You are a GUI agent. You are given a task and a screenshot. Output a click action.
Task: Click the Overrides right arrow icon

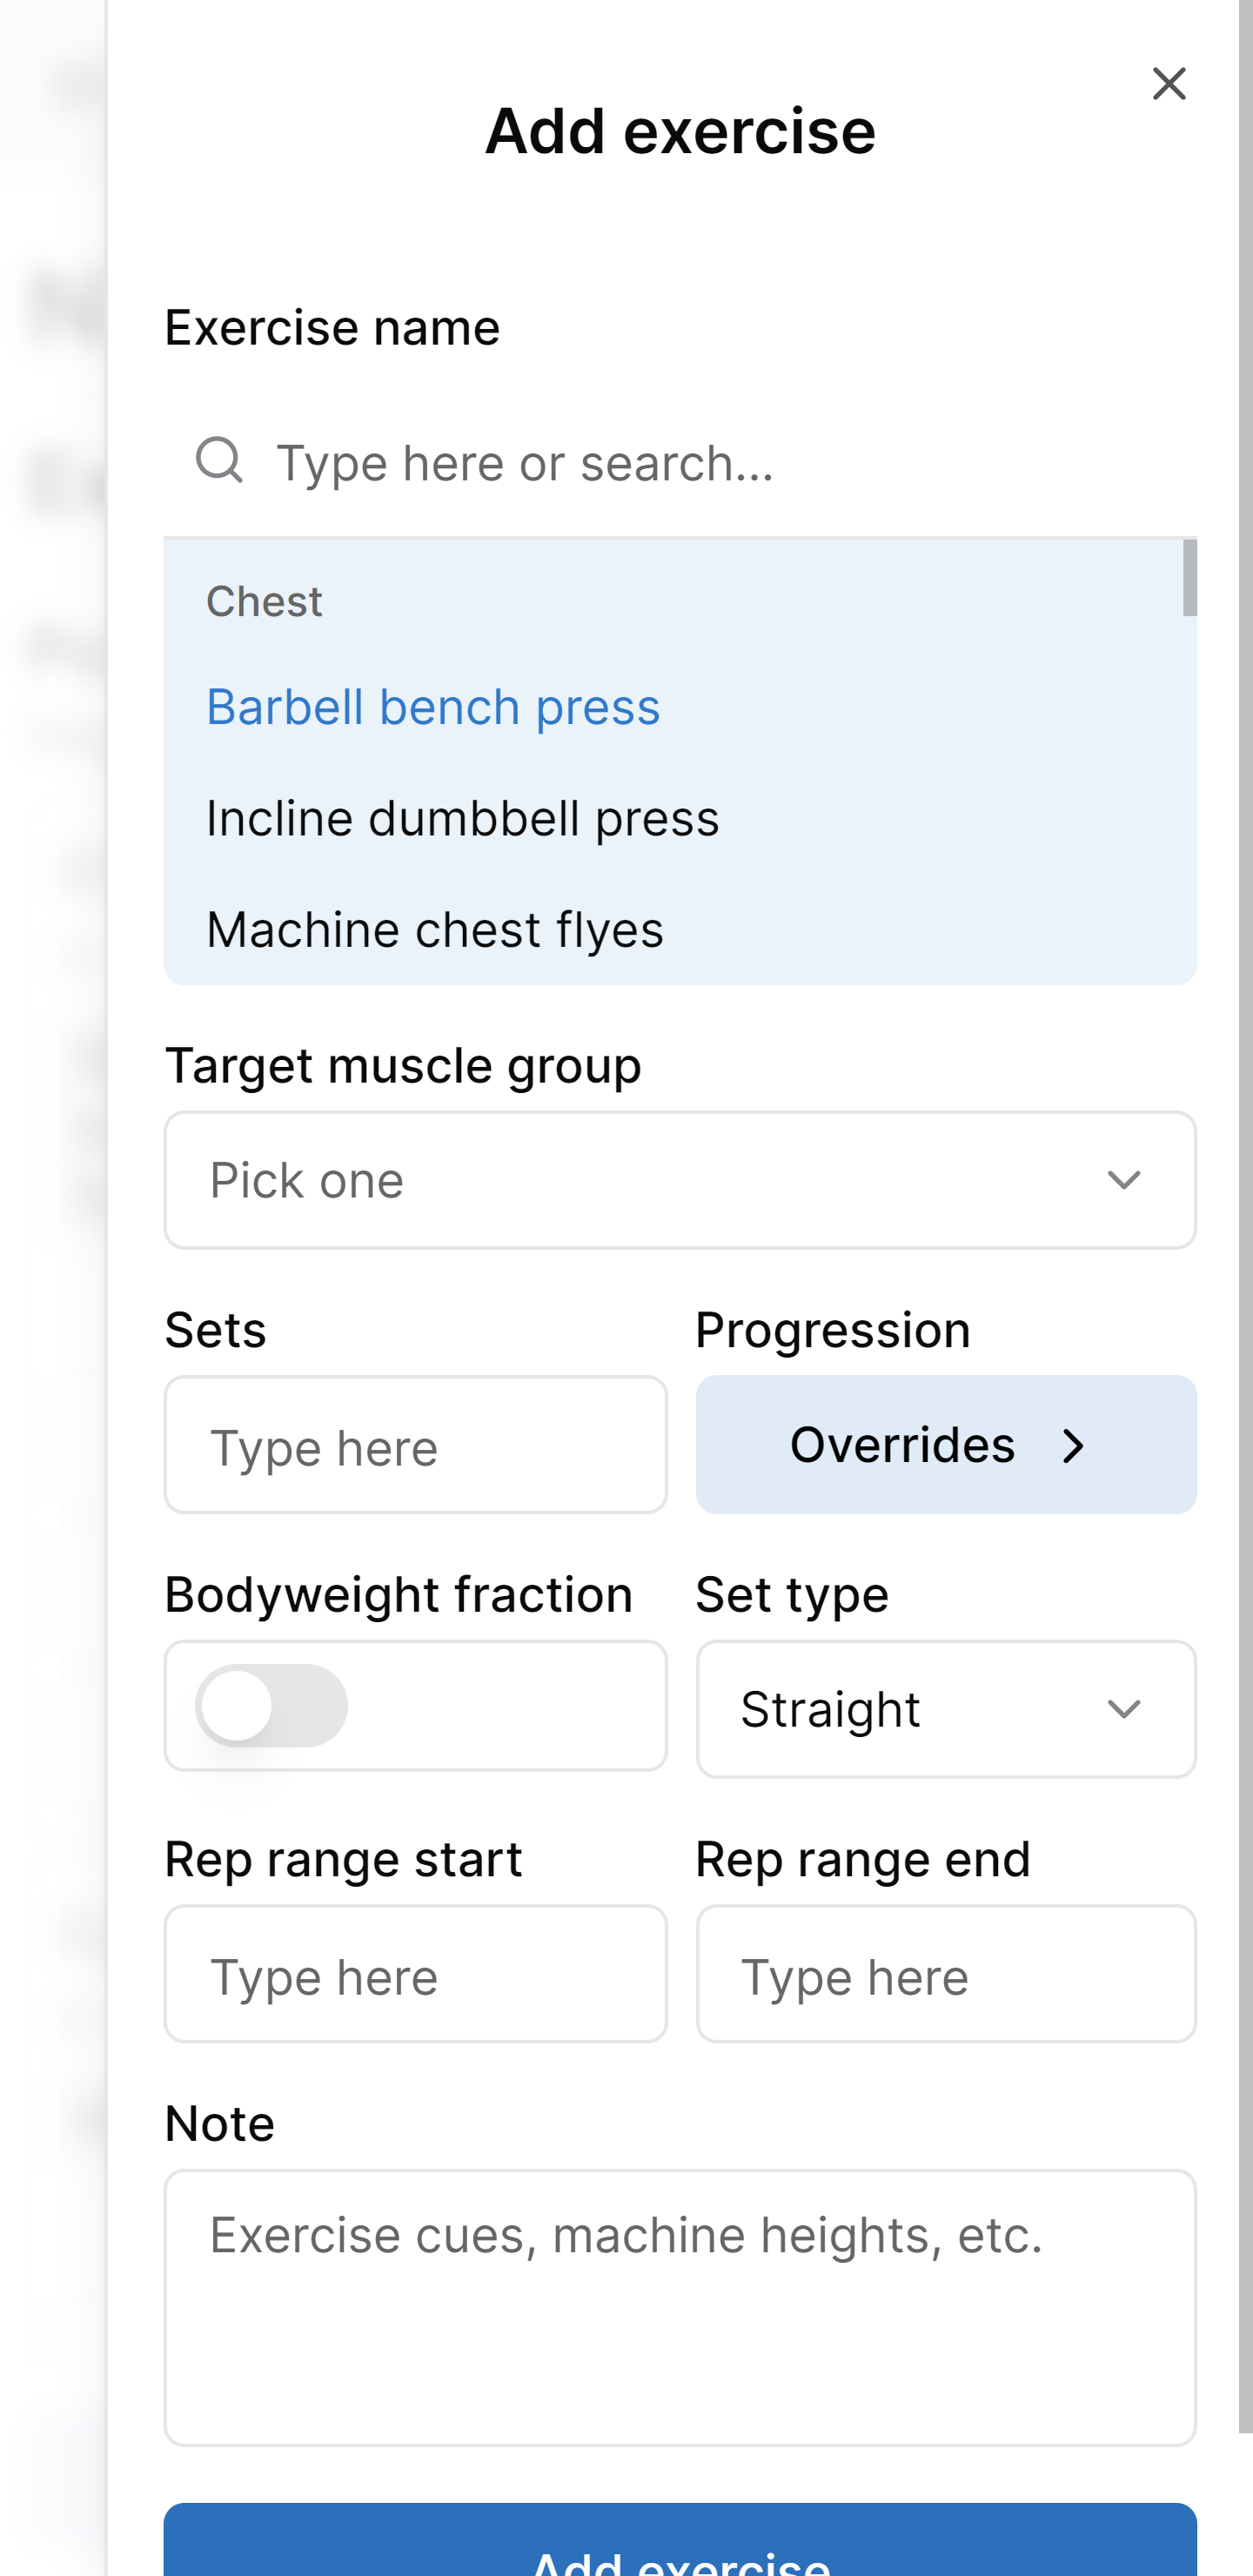(1073, 1446)
